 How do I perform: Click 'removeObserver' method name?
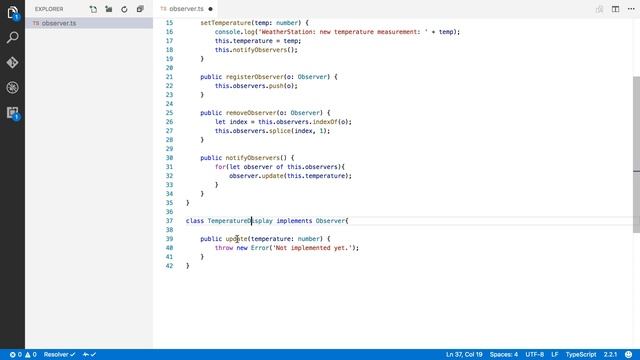click(251, 113)
